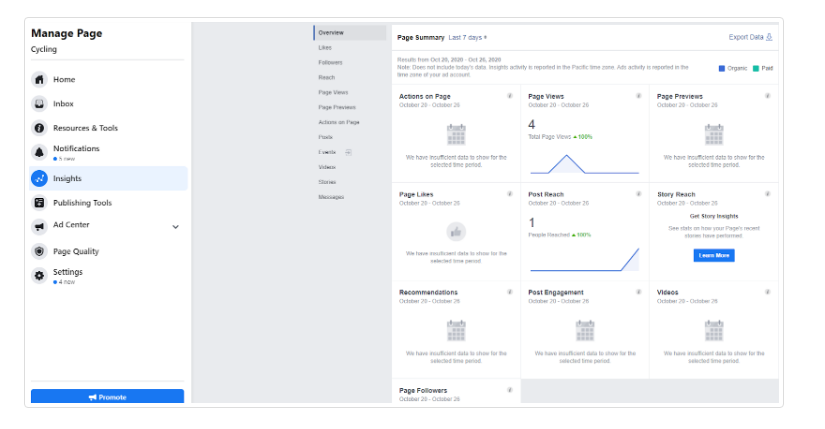Image resolution: width=825 pixels, height=429 pixels.
Task: Open the Inbox icon in sidebar
Action: 39,104
